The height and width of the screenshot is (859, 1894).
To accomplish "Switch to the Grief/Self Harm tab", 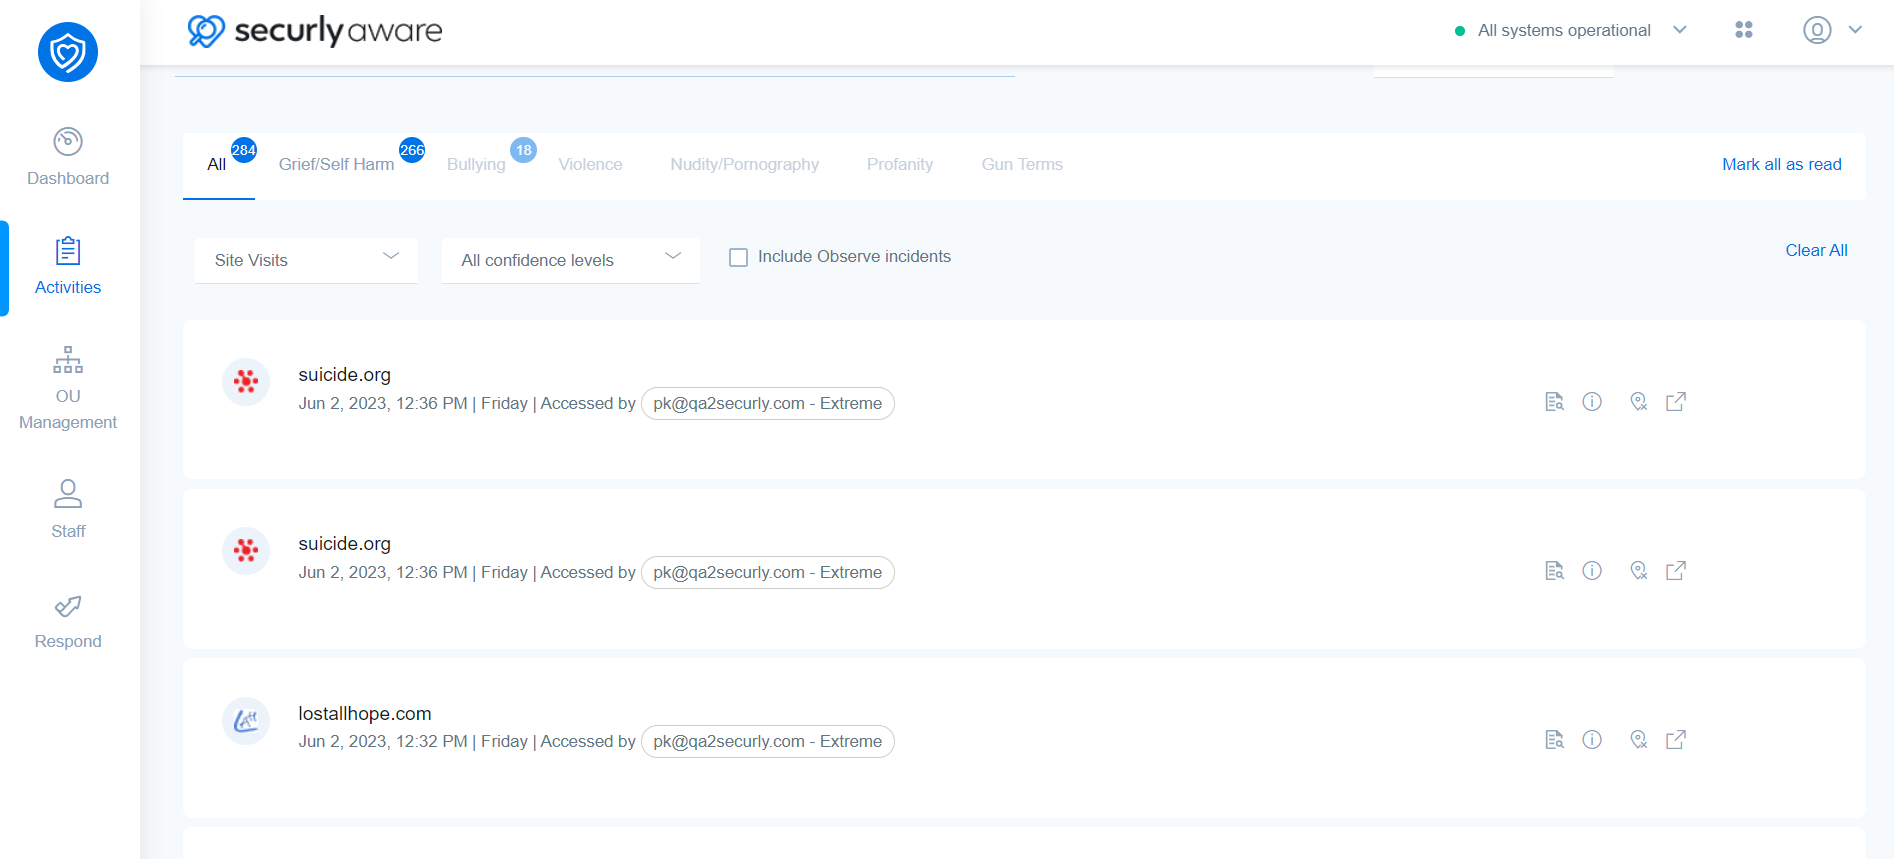I will [337, 165].
